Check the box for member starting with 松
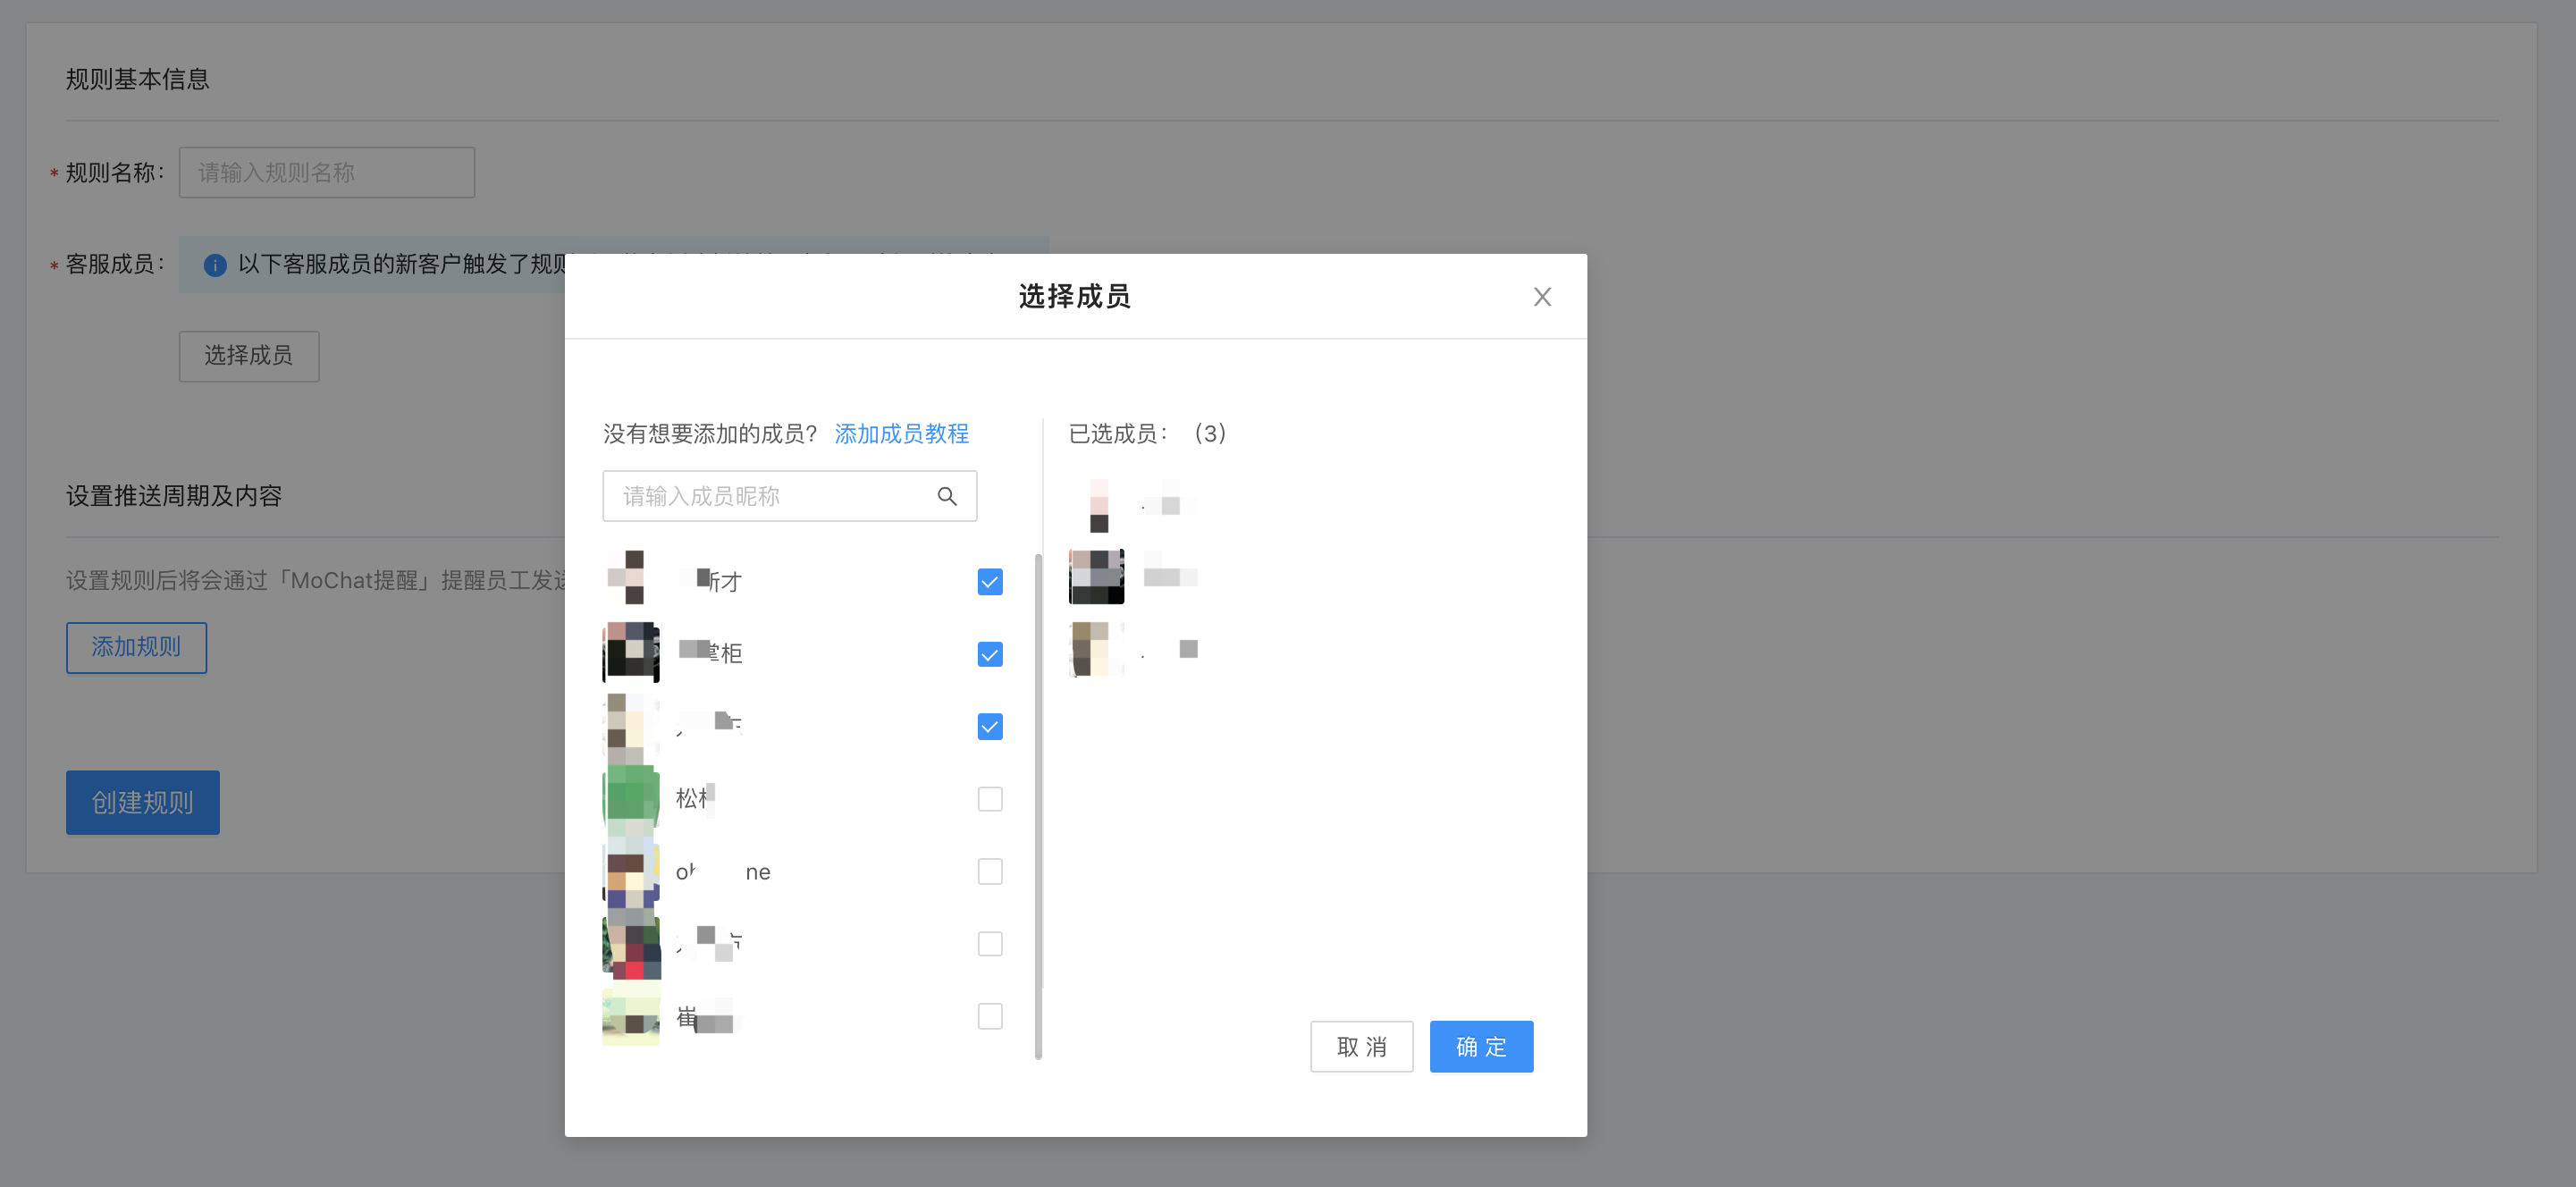Screen dimensions: 2576x1187 pyautogui.click(x=989, y=799)
